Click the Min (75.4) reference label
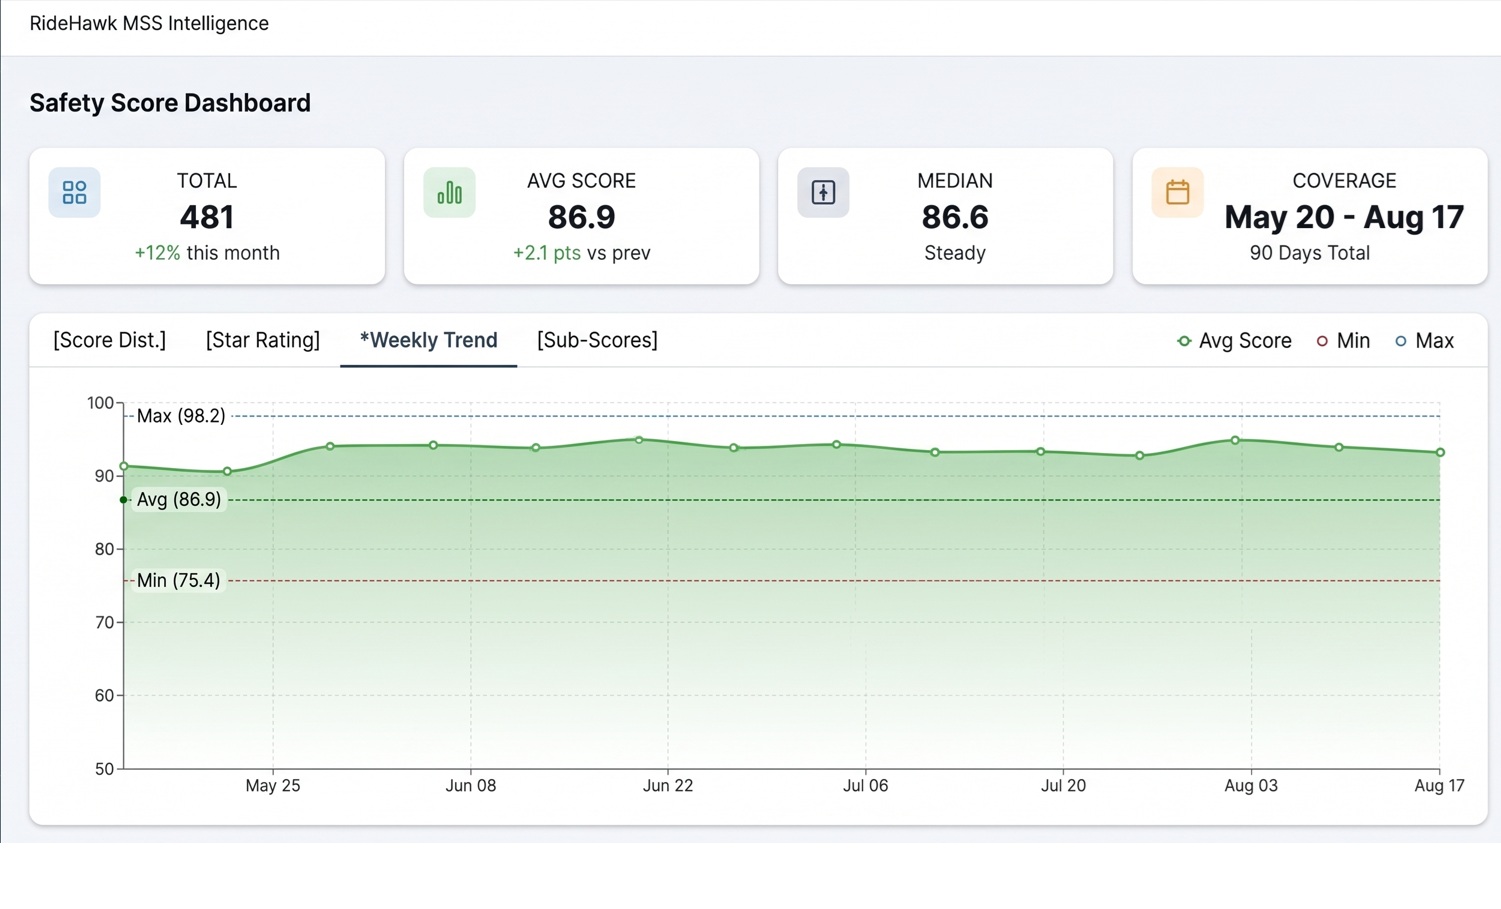The image size is (1501, 909). point(178,580)
